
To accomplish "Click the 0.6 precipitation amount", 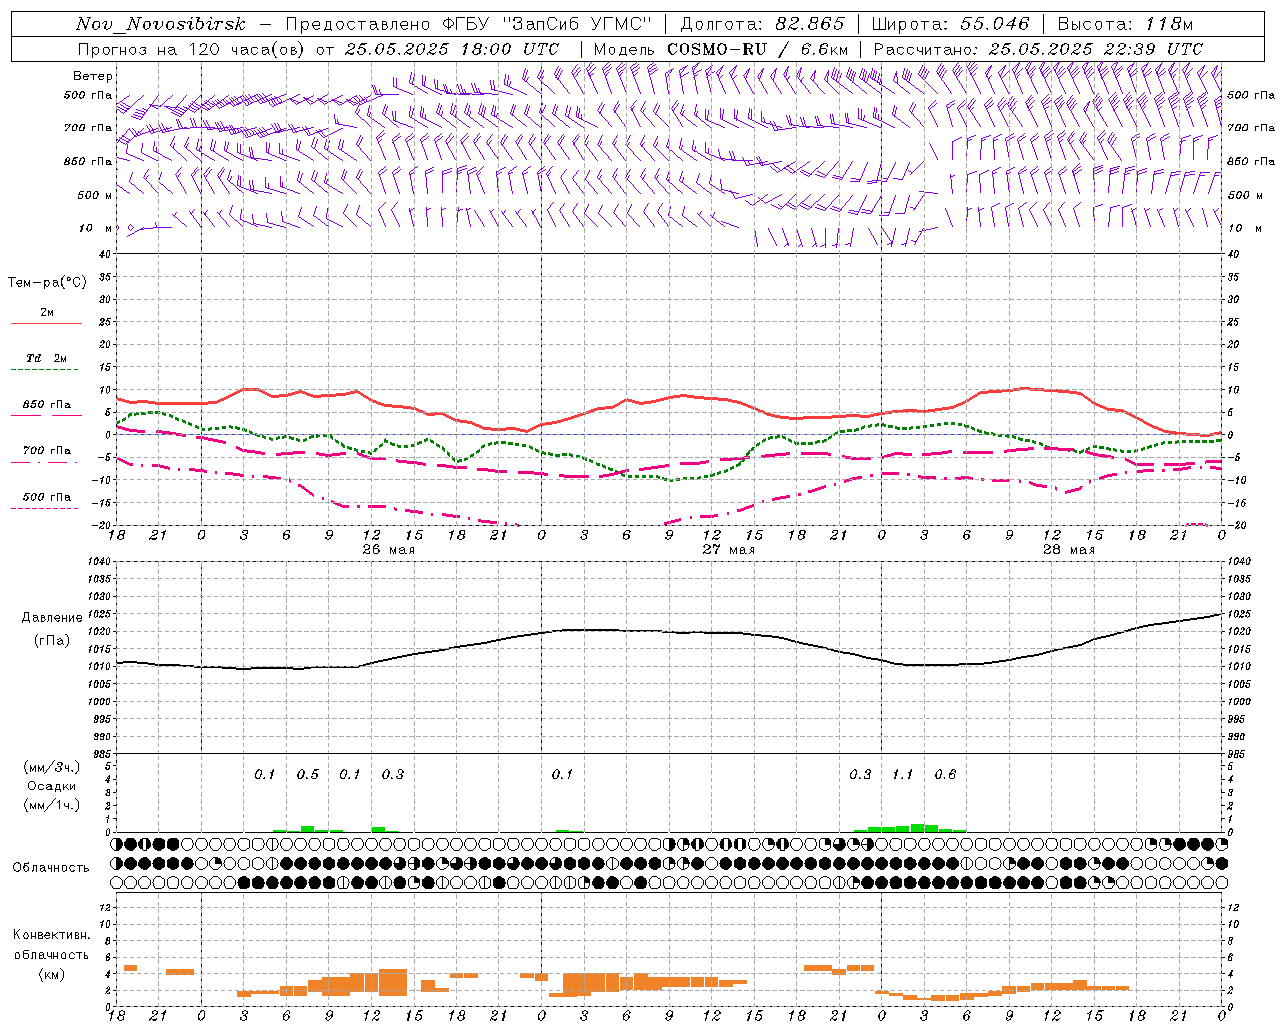I will tap(945, 774).
